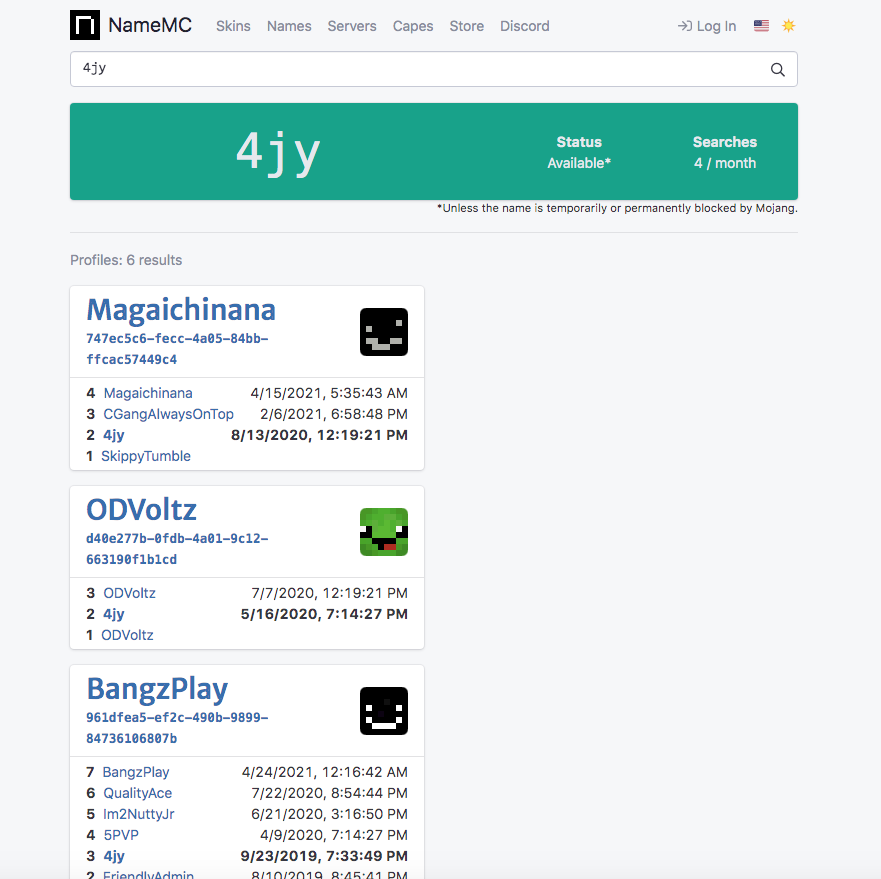
Task: Click BangzPlay in the name history list
Action: point(135,772)
